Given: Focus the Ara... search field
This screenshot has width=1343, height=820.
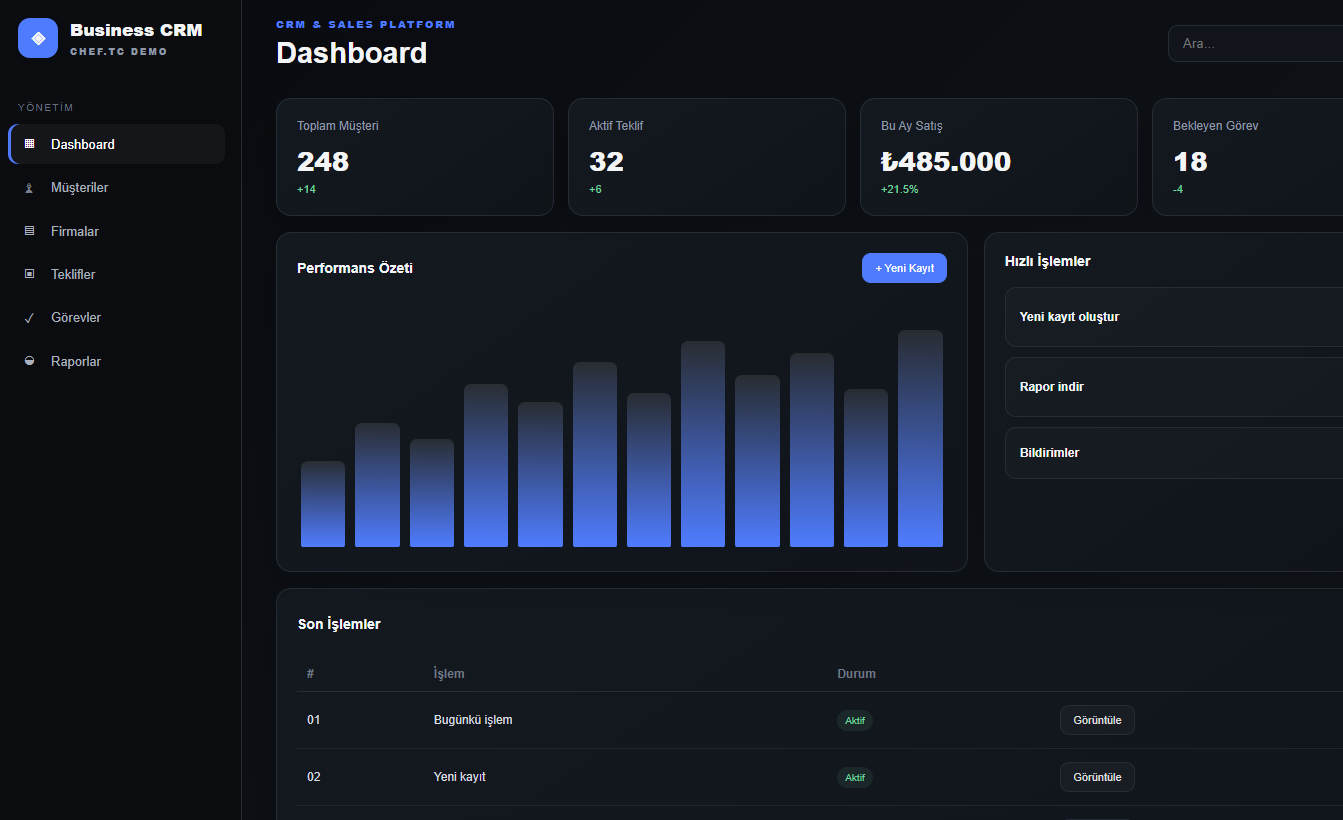Looking at the screenshot, I should (x=1256, y=44).
